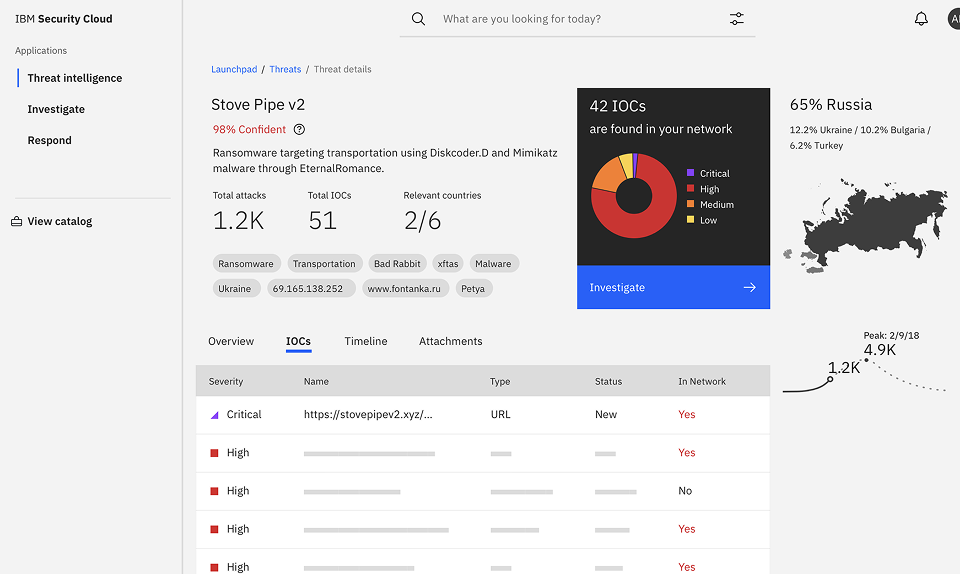Click Yes in the Critical row
The height and width of the screenshot is (574, 960).
pos(687,414)
